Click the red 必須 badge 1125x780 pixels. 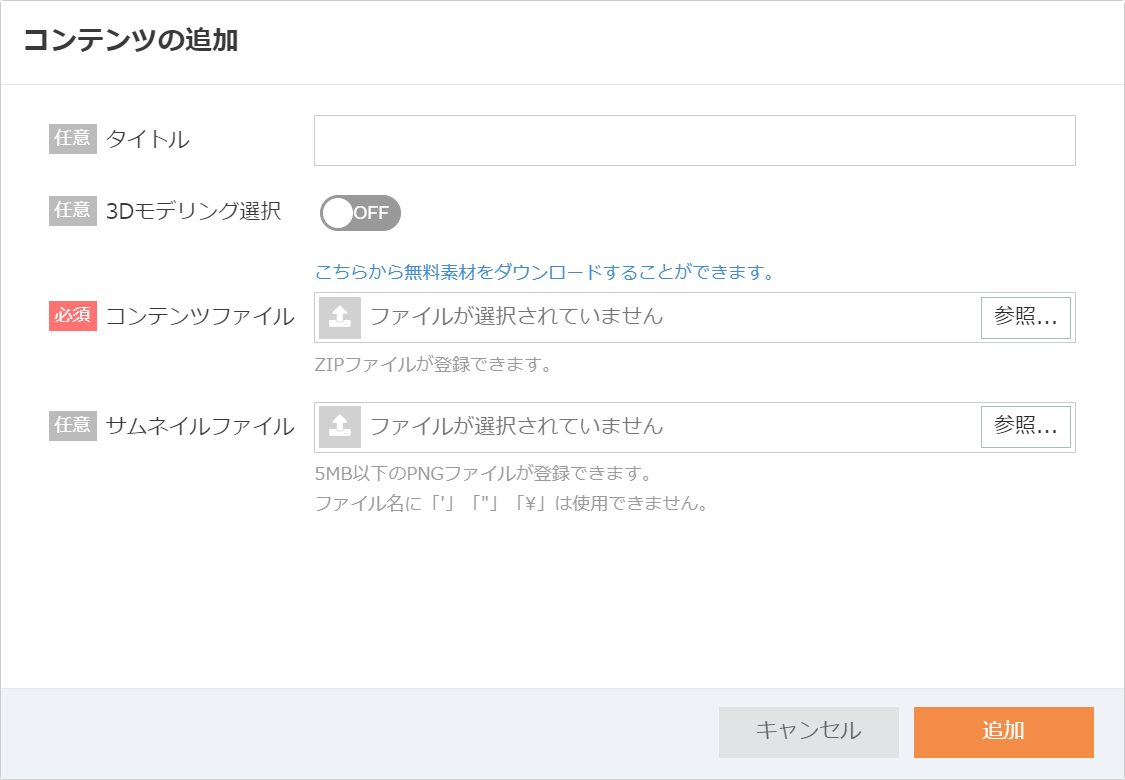tap(73, 316)
